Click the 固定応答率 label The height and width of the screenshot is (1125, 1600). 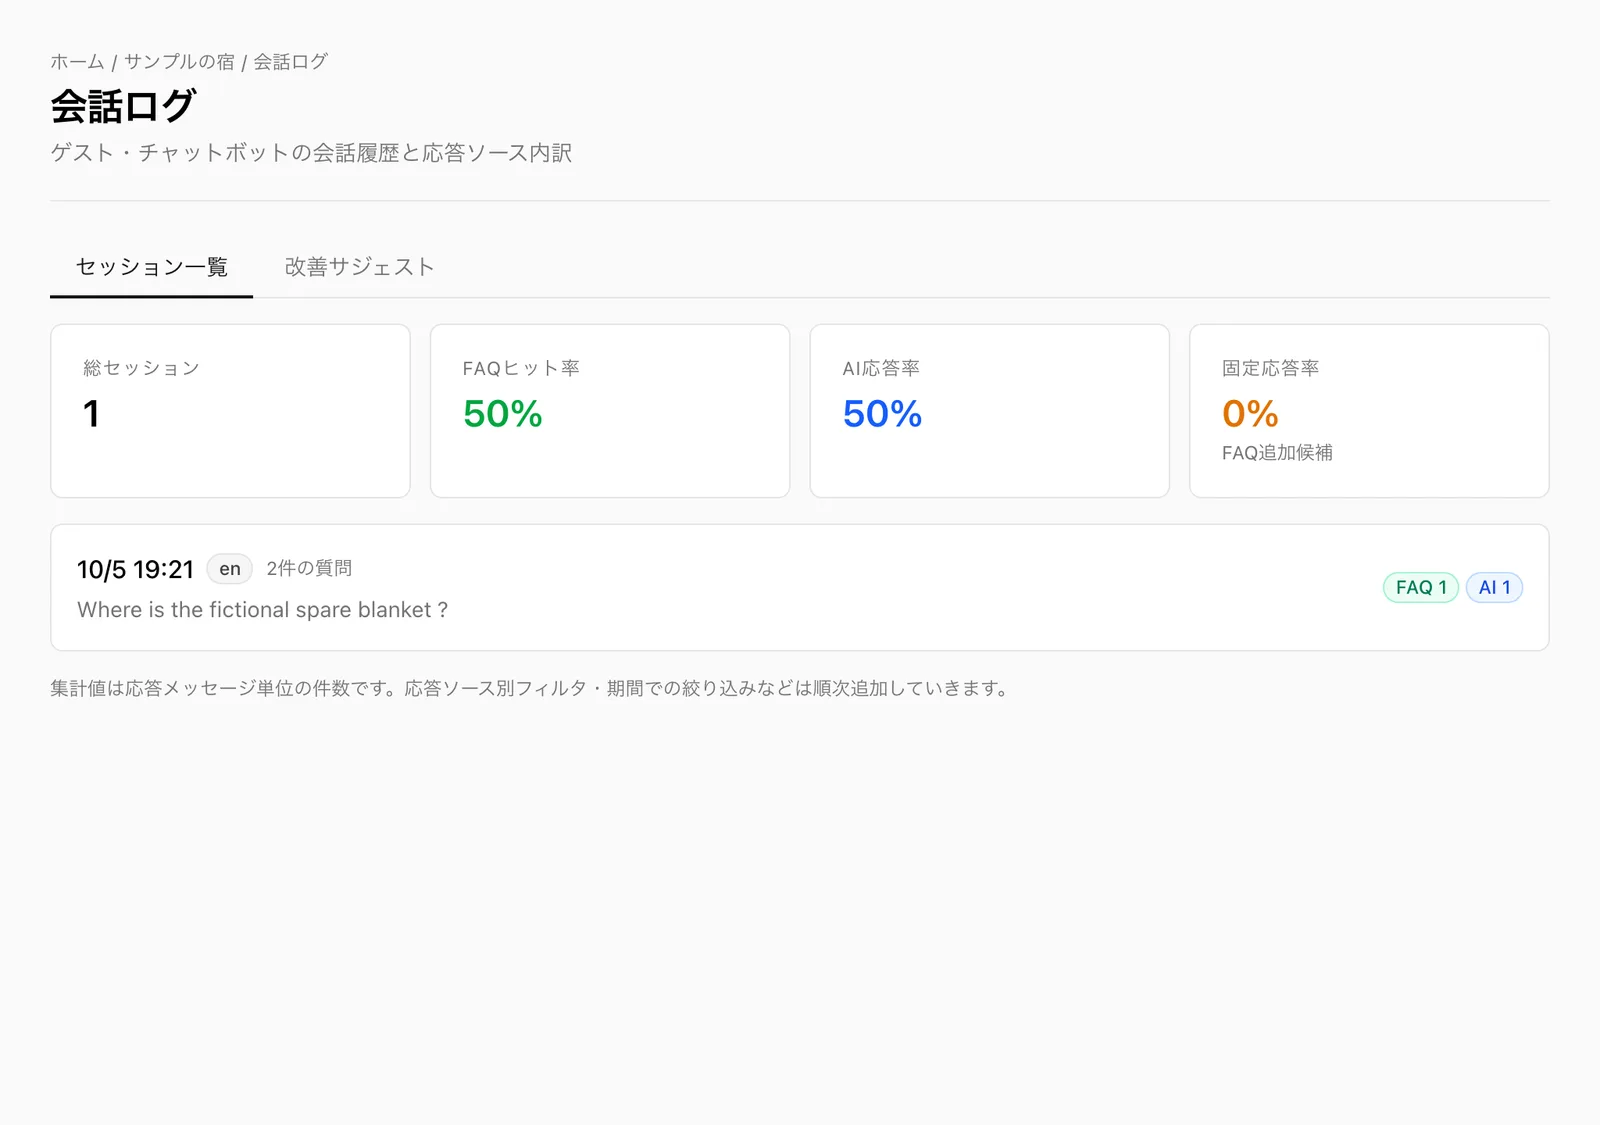(1270, 368)
